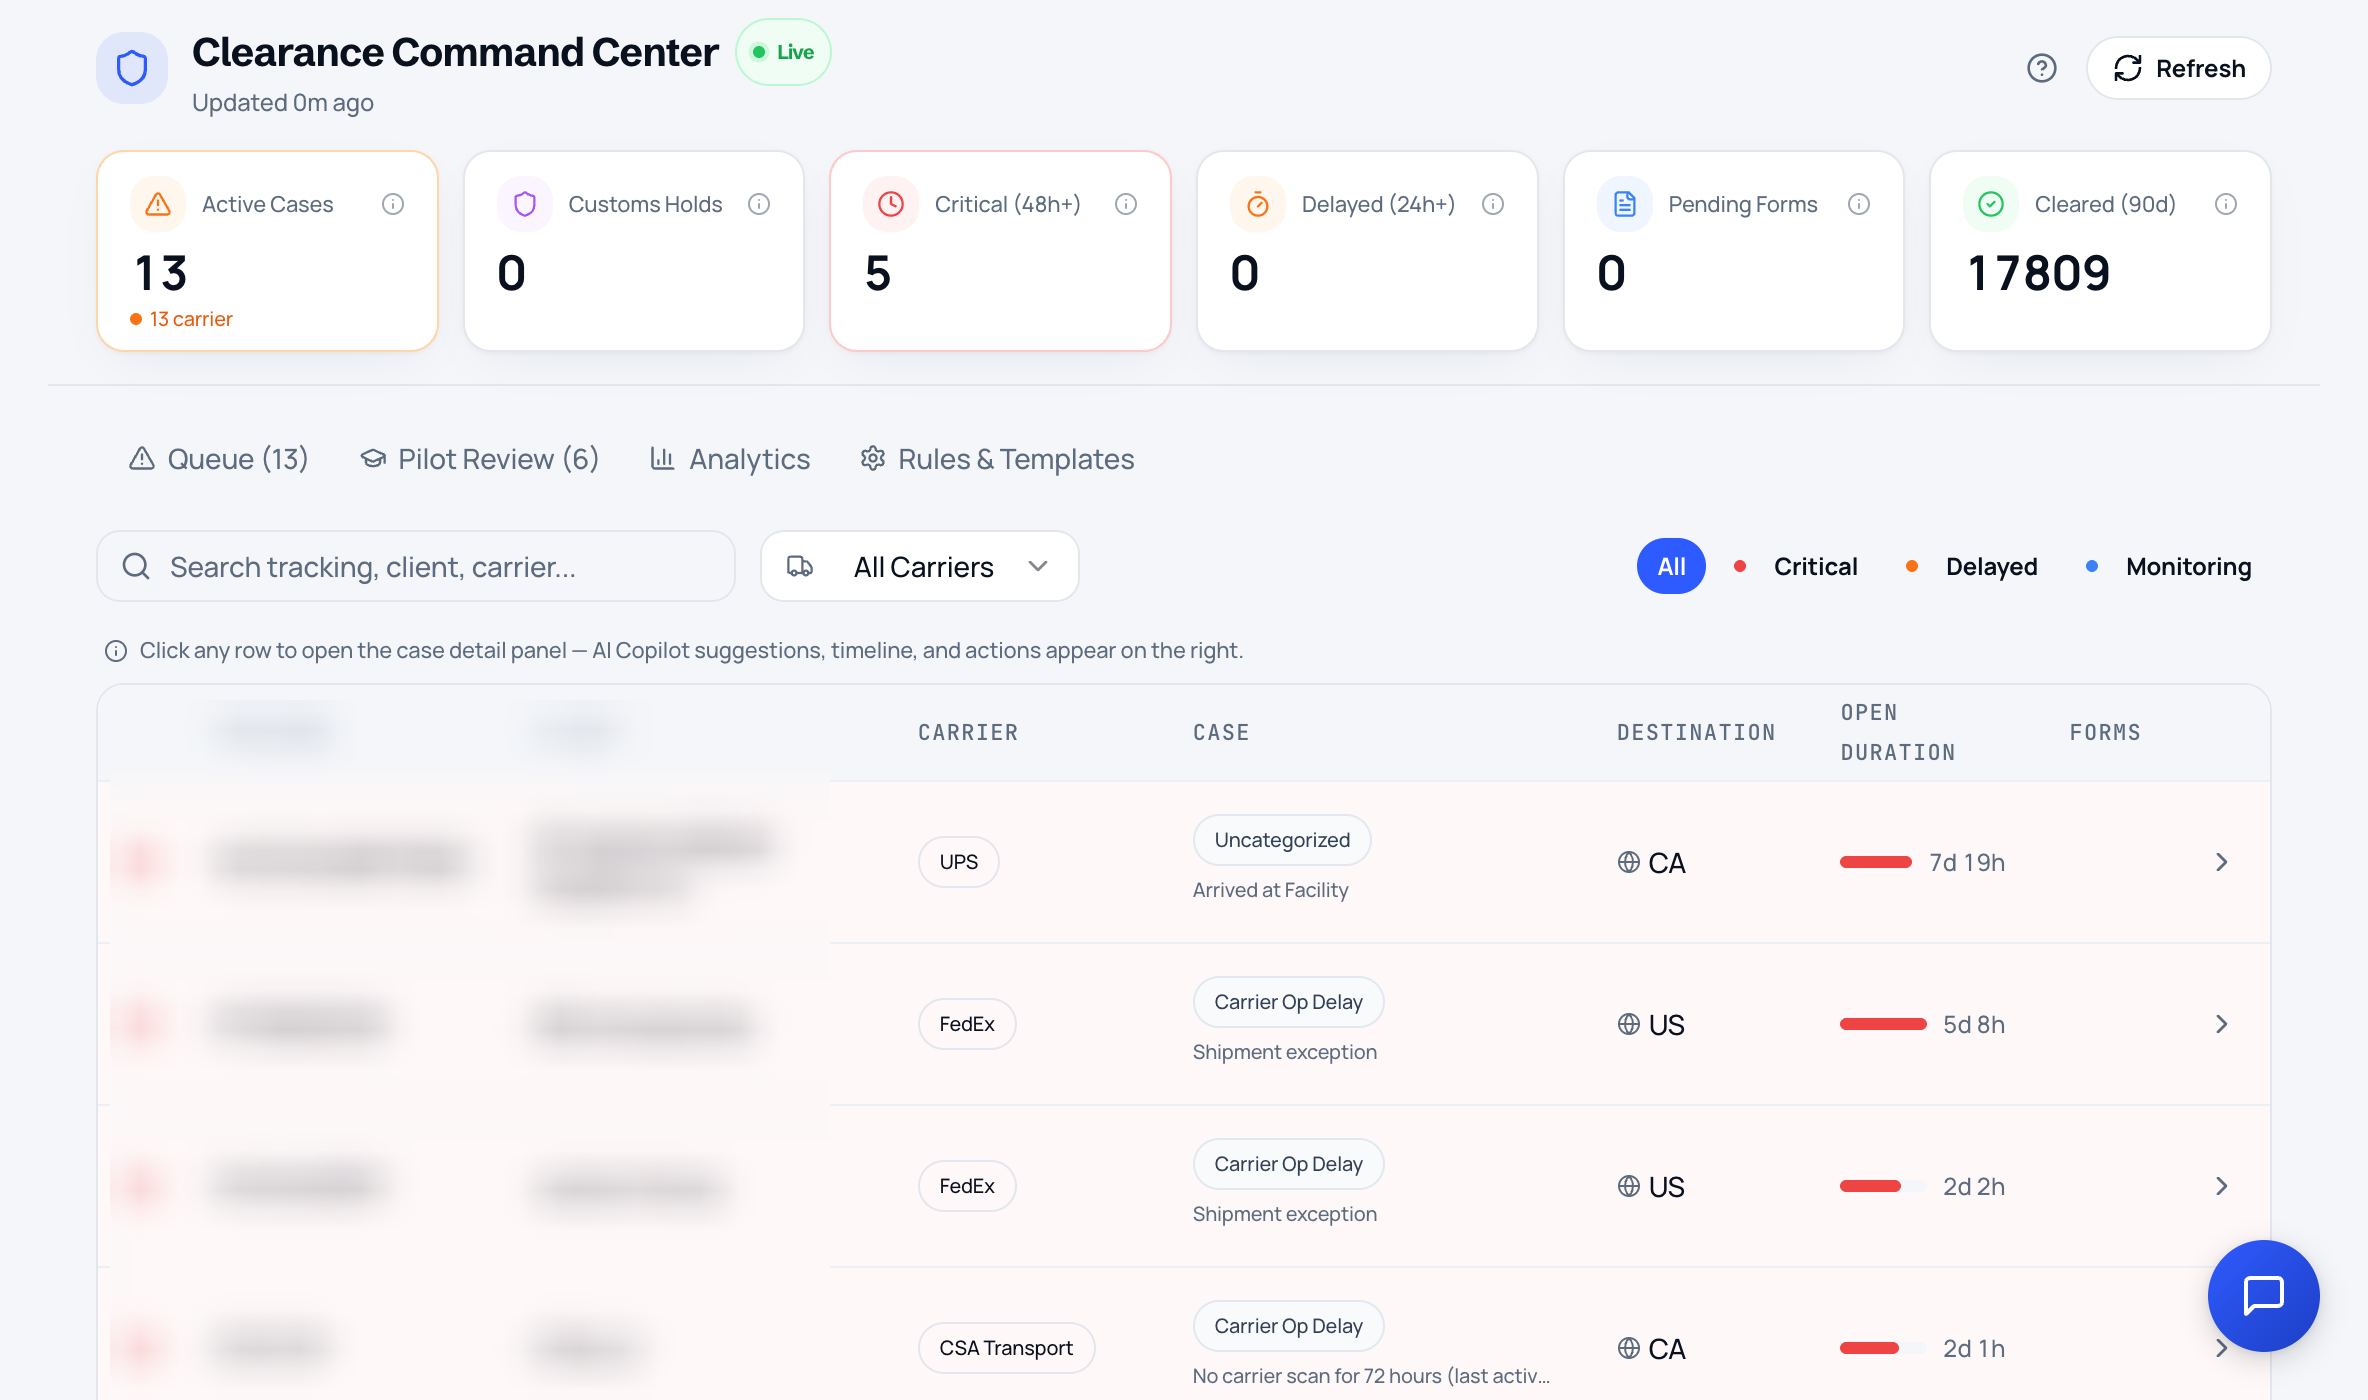
Task: Click the Customs Holds purple shield icon
Action: tap(525, 204)
